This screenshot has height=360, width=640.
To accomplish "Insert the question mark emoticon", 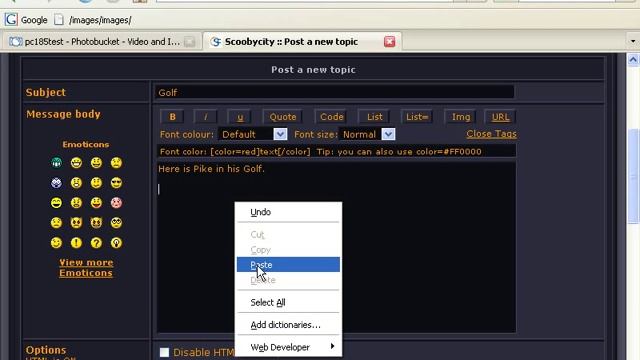I will [x=96, y=243].
